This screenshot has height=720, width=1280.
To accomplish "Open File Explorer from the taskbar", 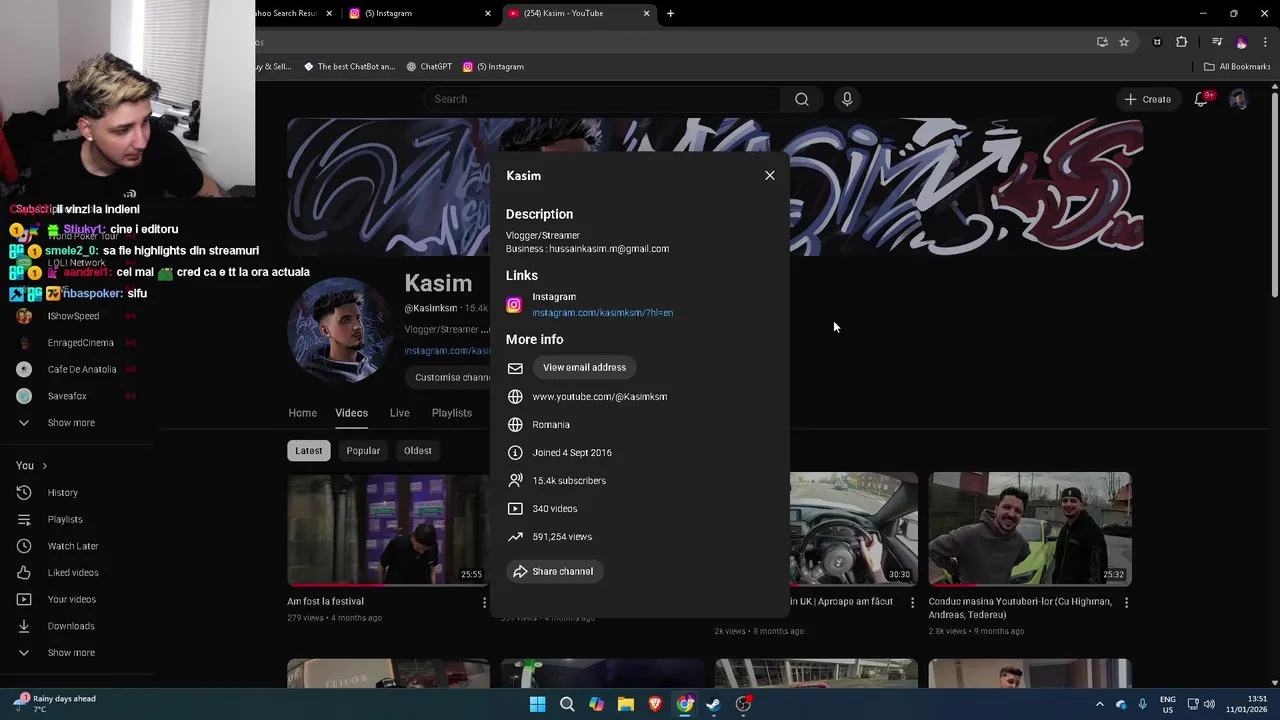I will pos(626,705).
